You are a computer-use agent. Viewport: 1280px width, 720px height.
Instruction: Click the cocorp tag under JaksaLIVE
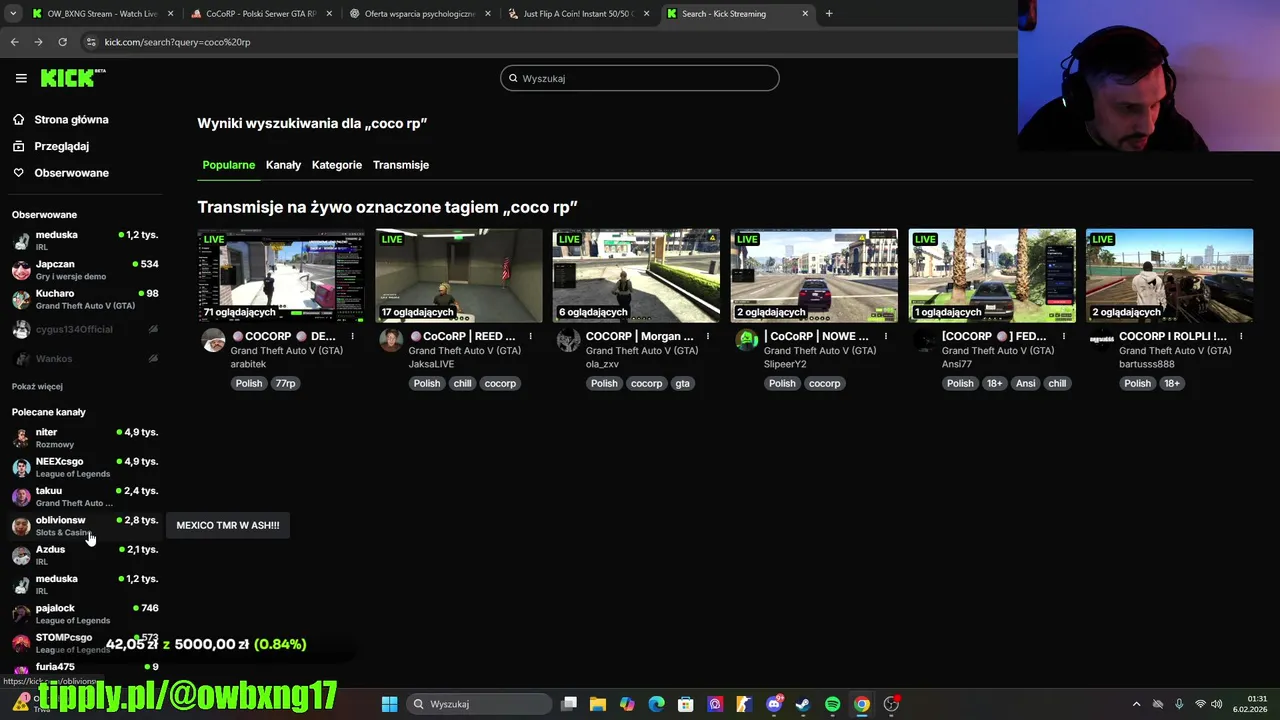click(500, 383)
